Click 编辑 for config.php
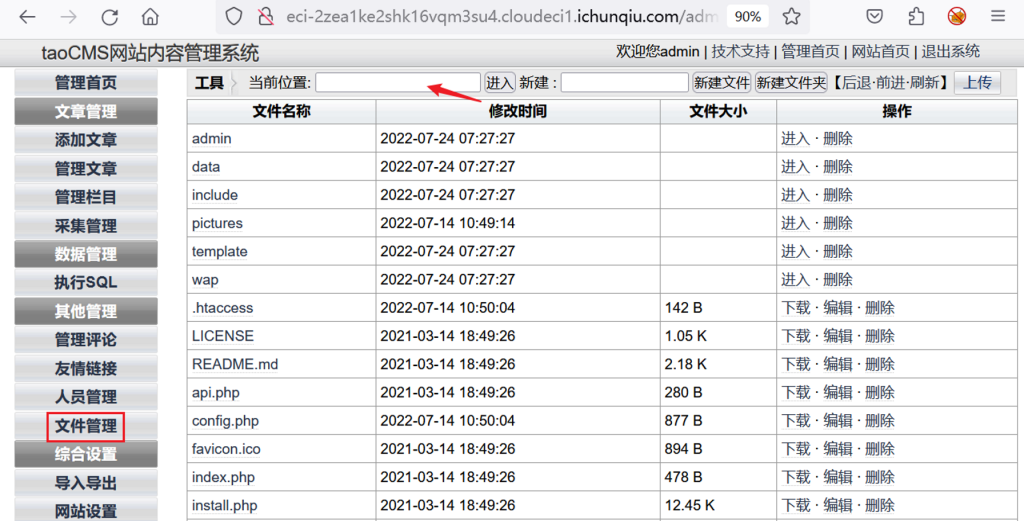1024x521 pixels. [838, 420]
